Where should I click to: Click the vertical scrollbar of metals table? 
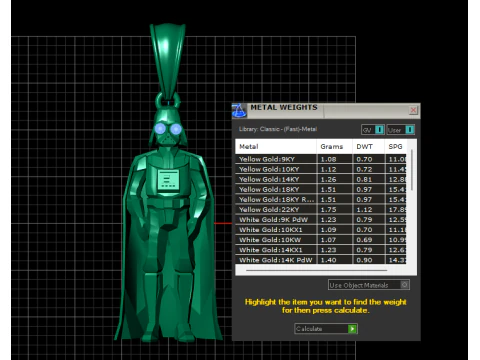coord(412,170)
